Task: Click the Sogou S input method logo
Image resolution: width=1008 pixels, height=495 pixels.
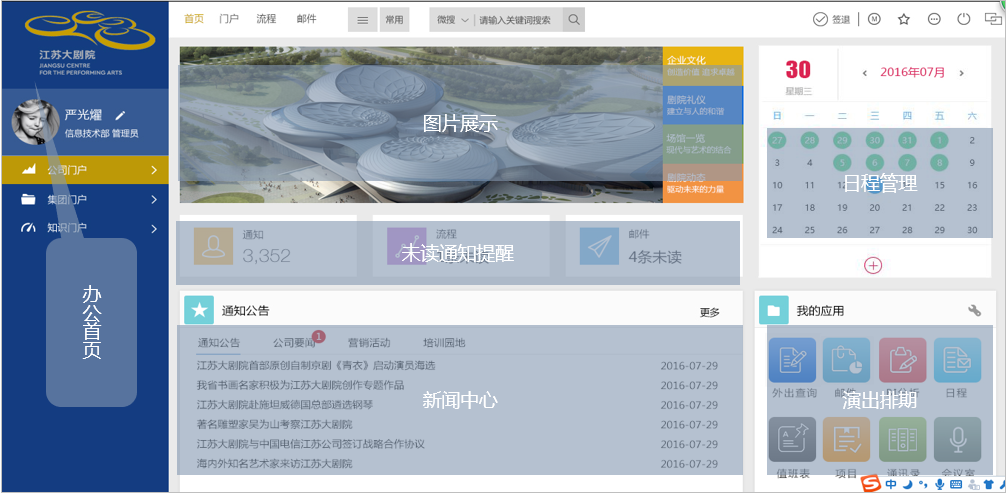Action: 870,483
